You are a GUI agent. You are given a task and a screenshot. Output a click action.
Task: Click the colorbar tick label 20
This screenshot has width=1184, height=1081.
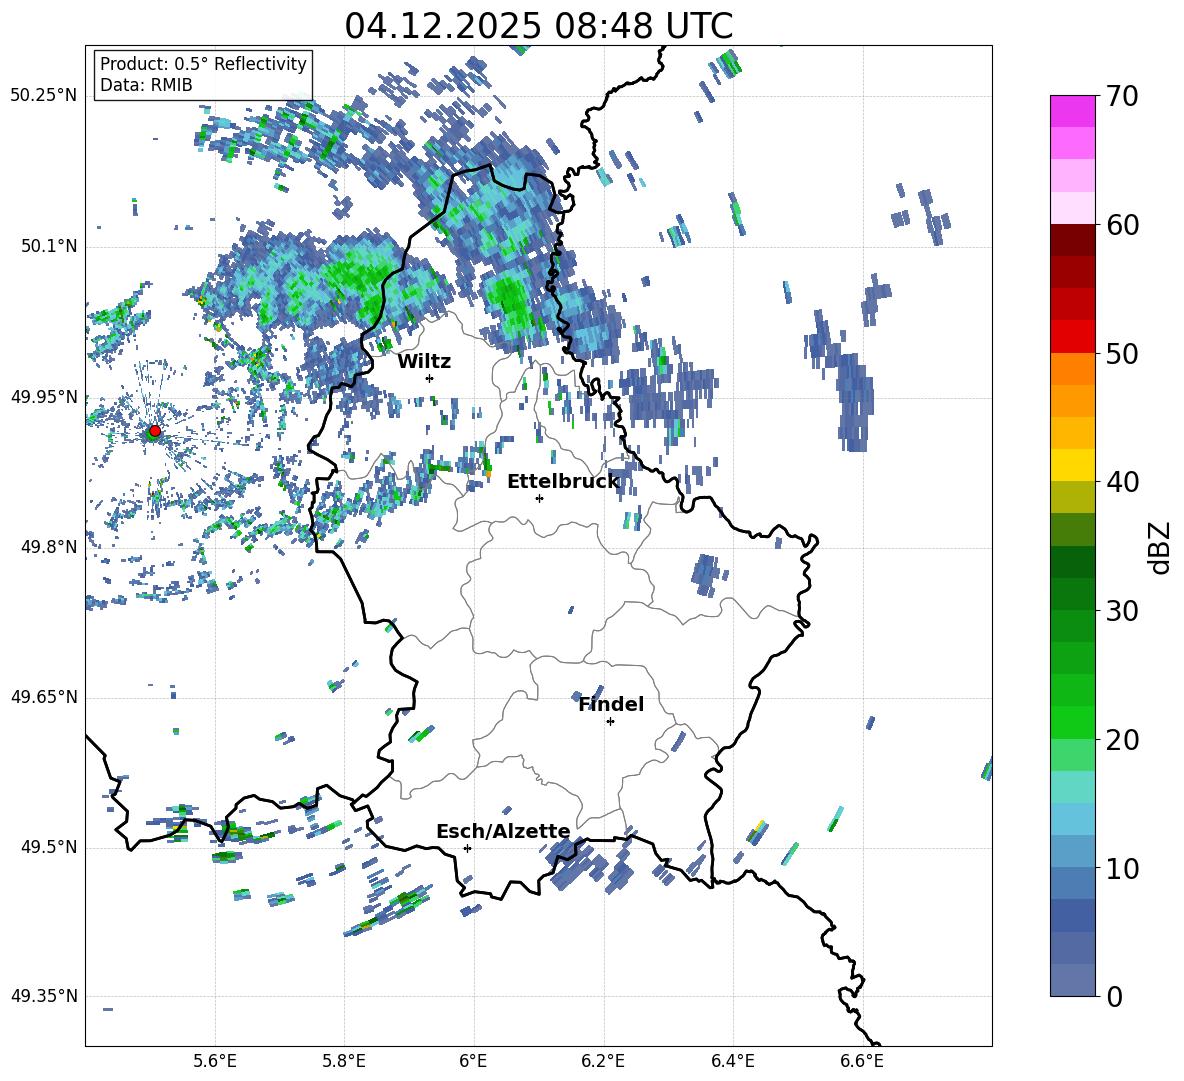tap(1122, 740)
